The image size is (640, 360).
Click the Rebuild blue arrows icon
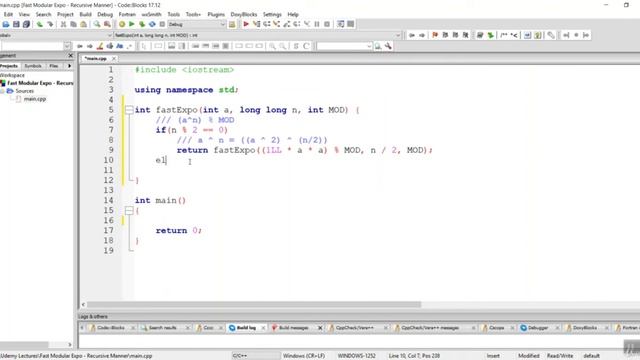point(152,24)
